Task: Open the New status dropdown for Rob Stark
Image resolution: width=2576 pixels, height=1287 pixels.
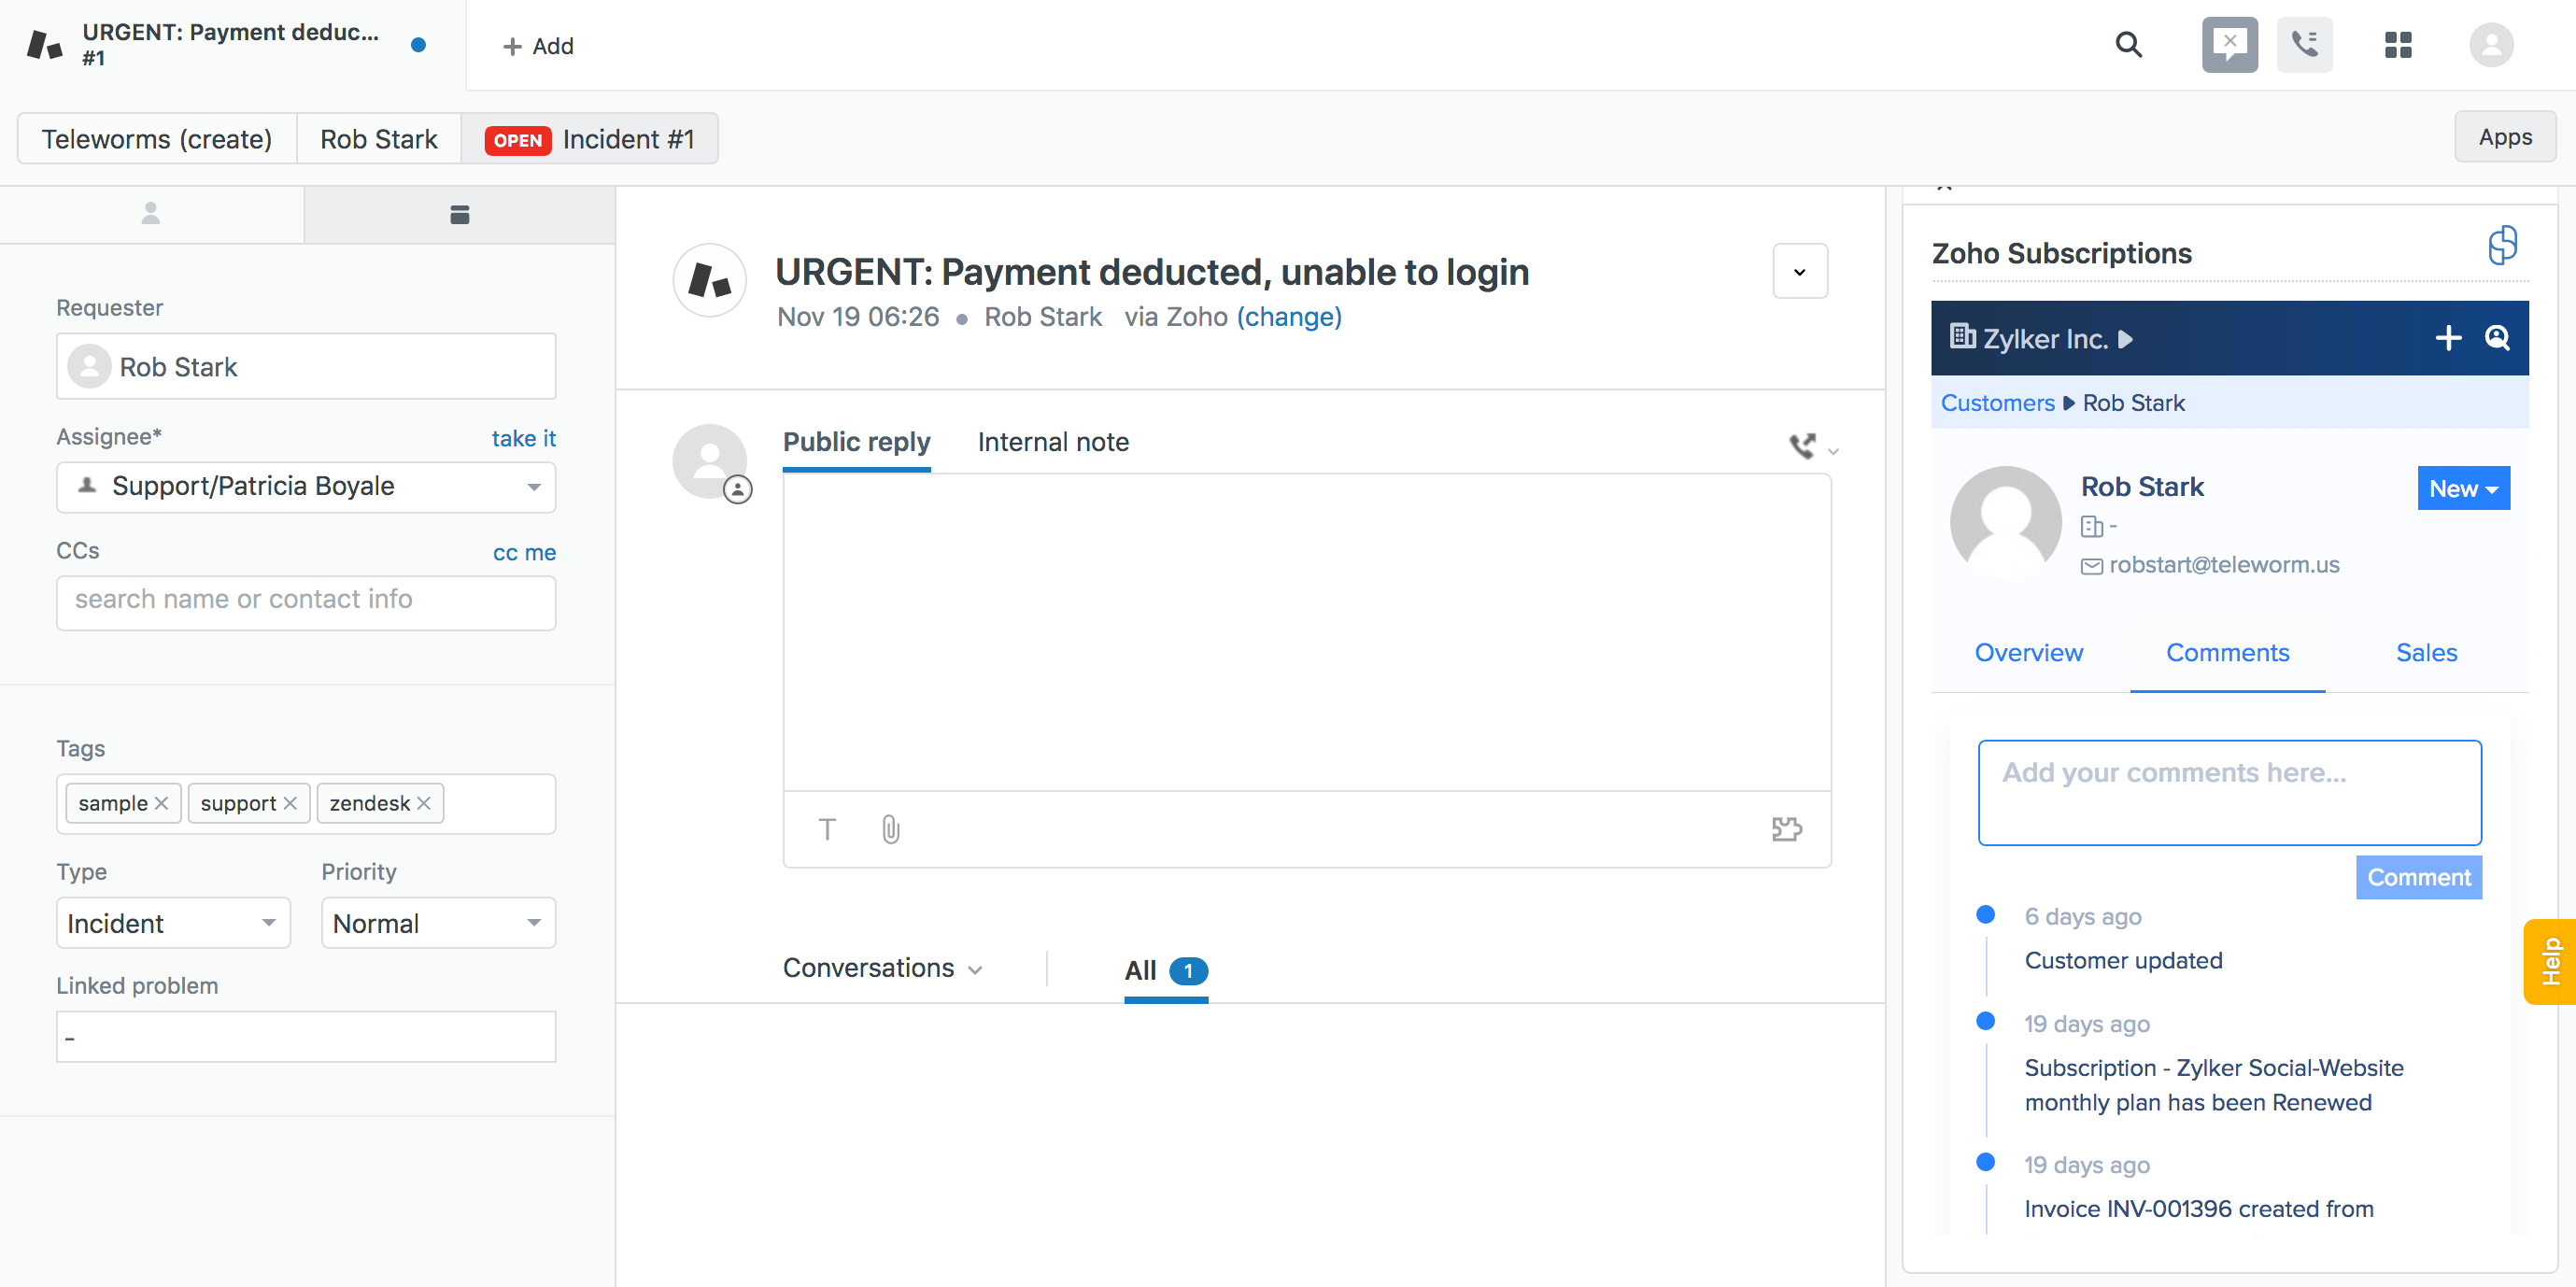Action: pos(2463,488)
